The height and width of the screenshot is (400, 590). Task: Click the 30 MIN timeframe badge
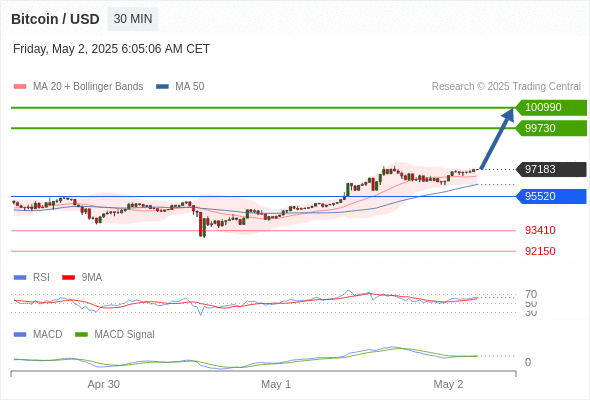(x=133, y=19)
